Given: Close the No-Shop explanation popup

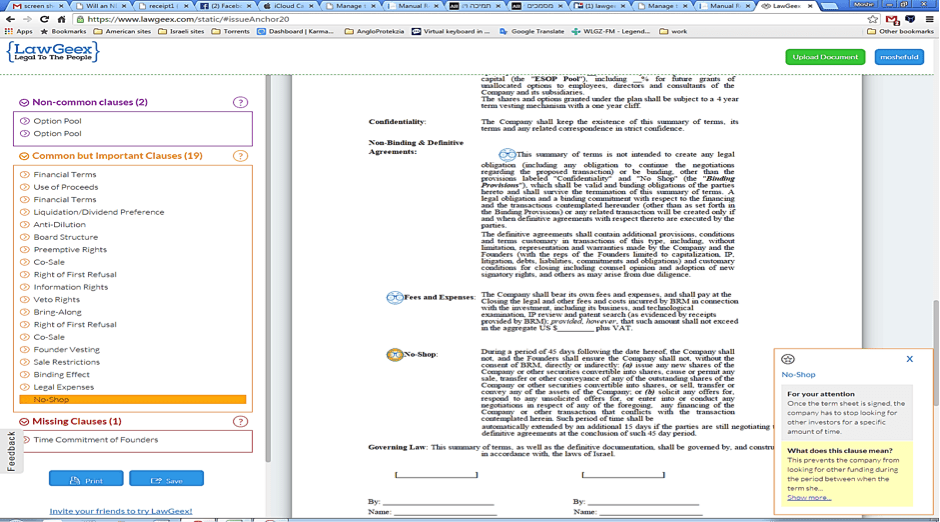Looking at the screenshot, I should (909, 359).
